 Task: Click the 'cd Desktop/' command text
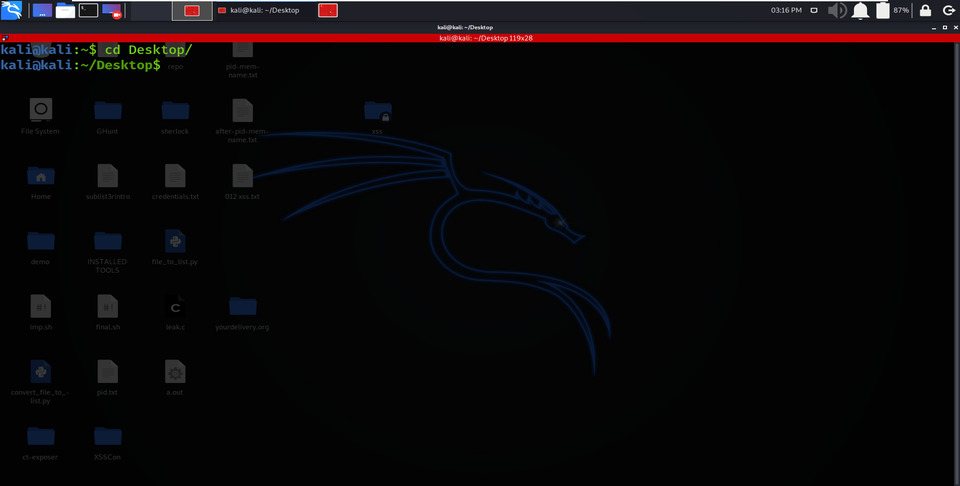(x=149, y=50)
